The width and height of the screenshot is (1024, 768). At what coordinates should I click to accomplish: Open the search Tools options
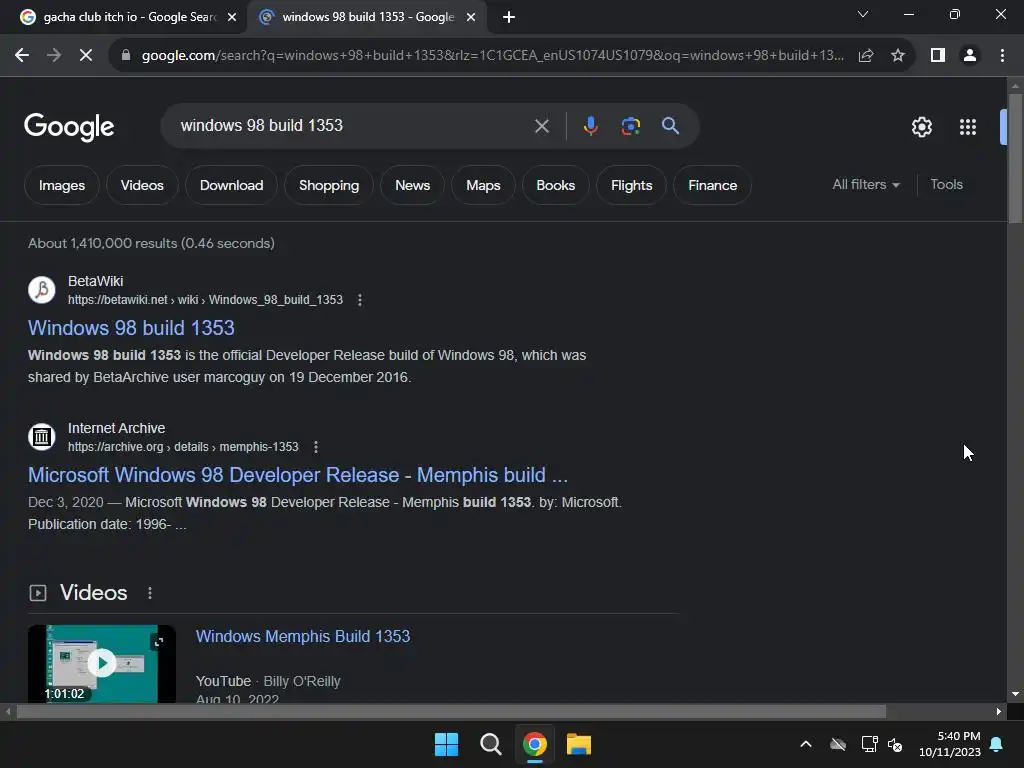tap(946, 185)
